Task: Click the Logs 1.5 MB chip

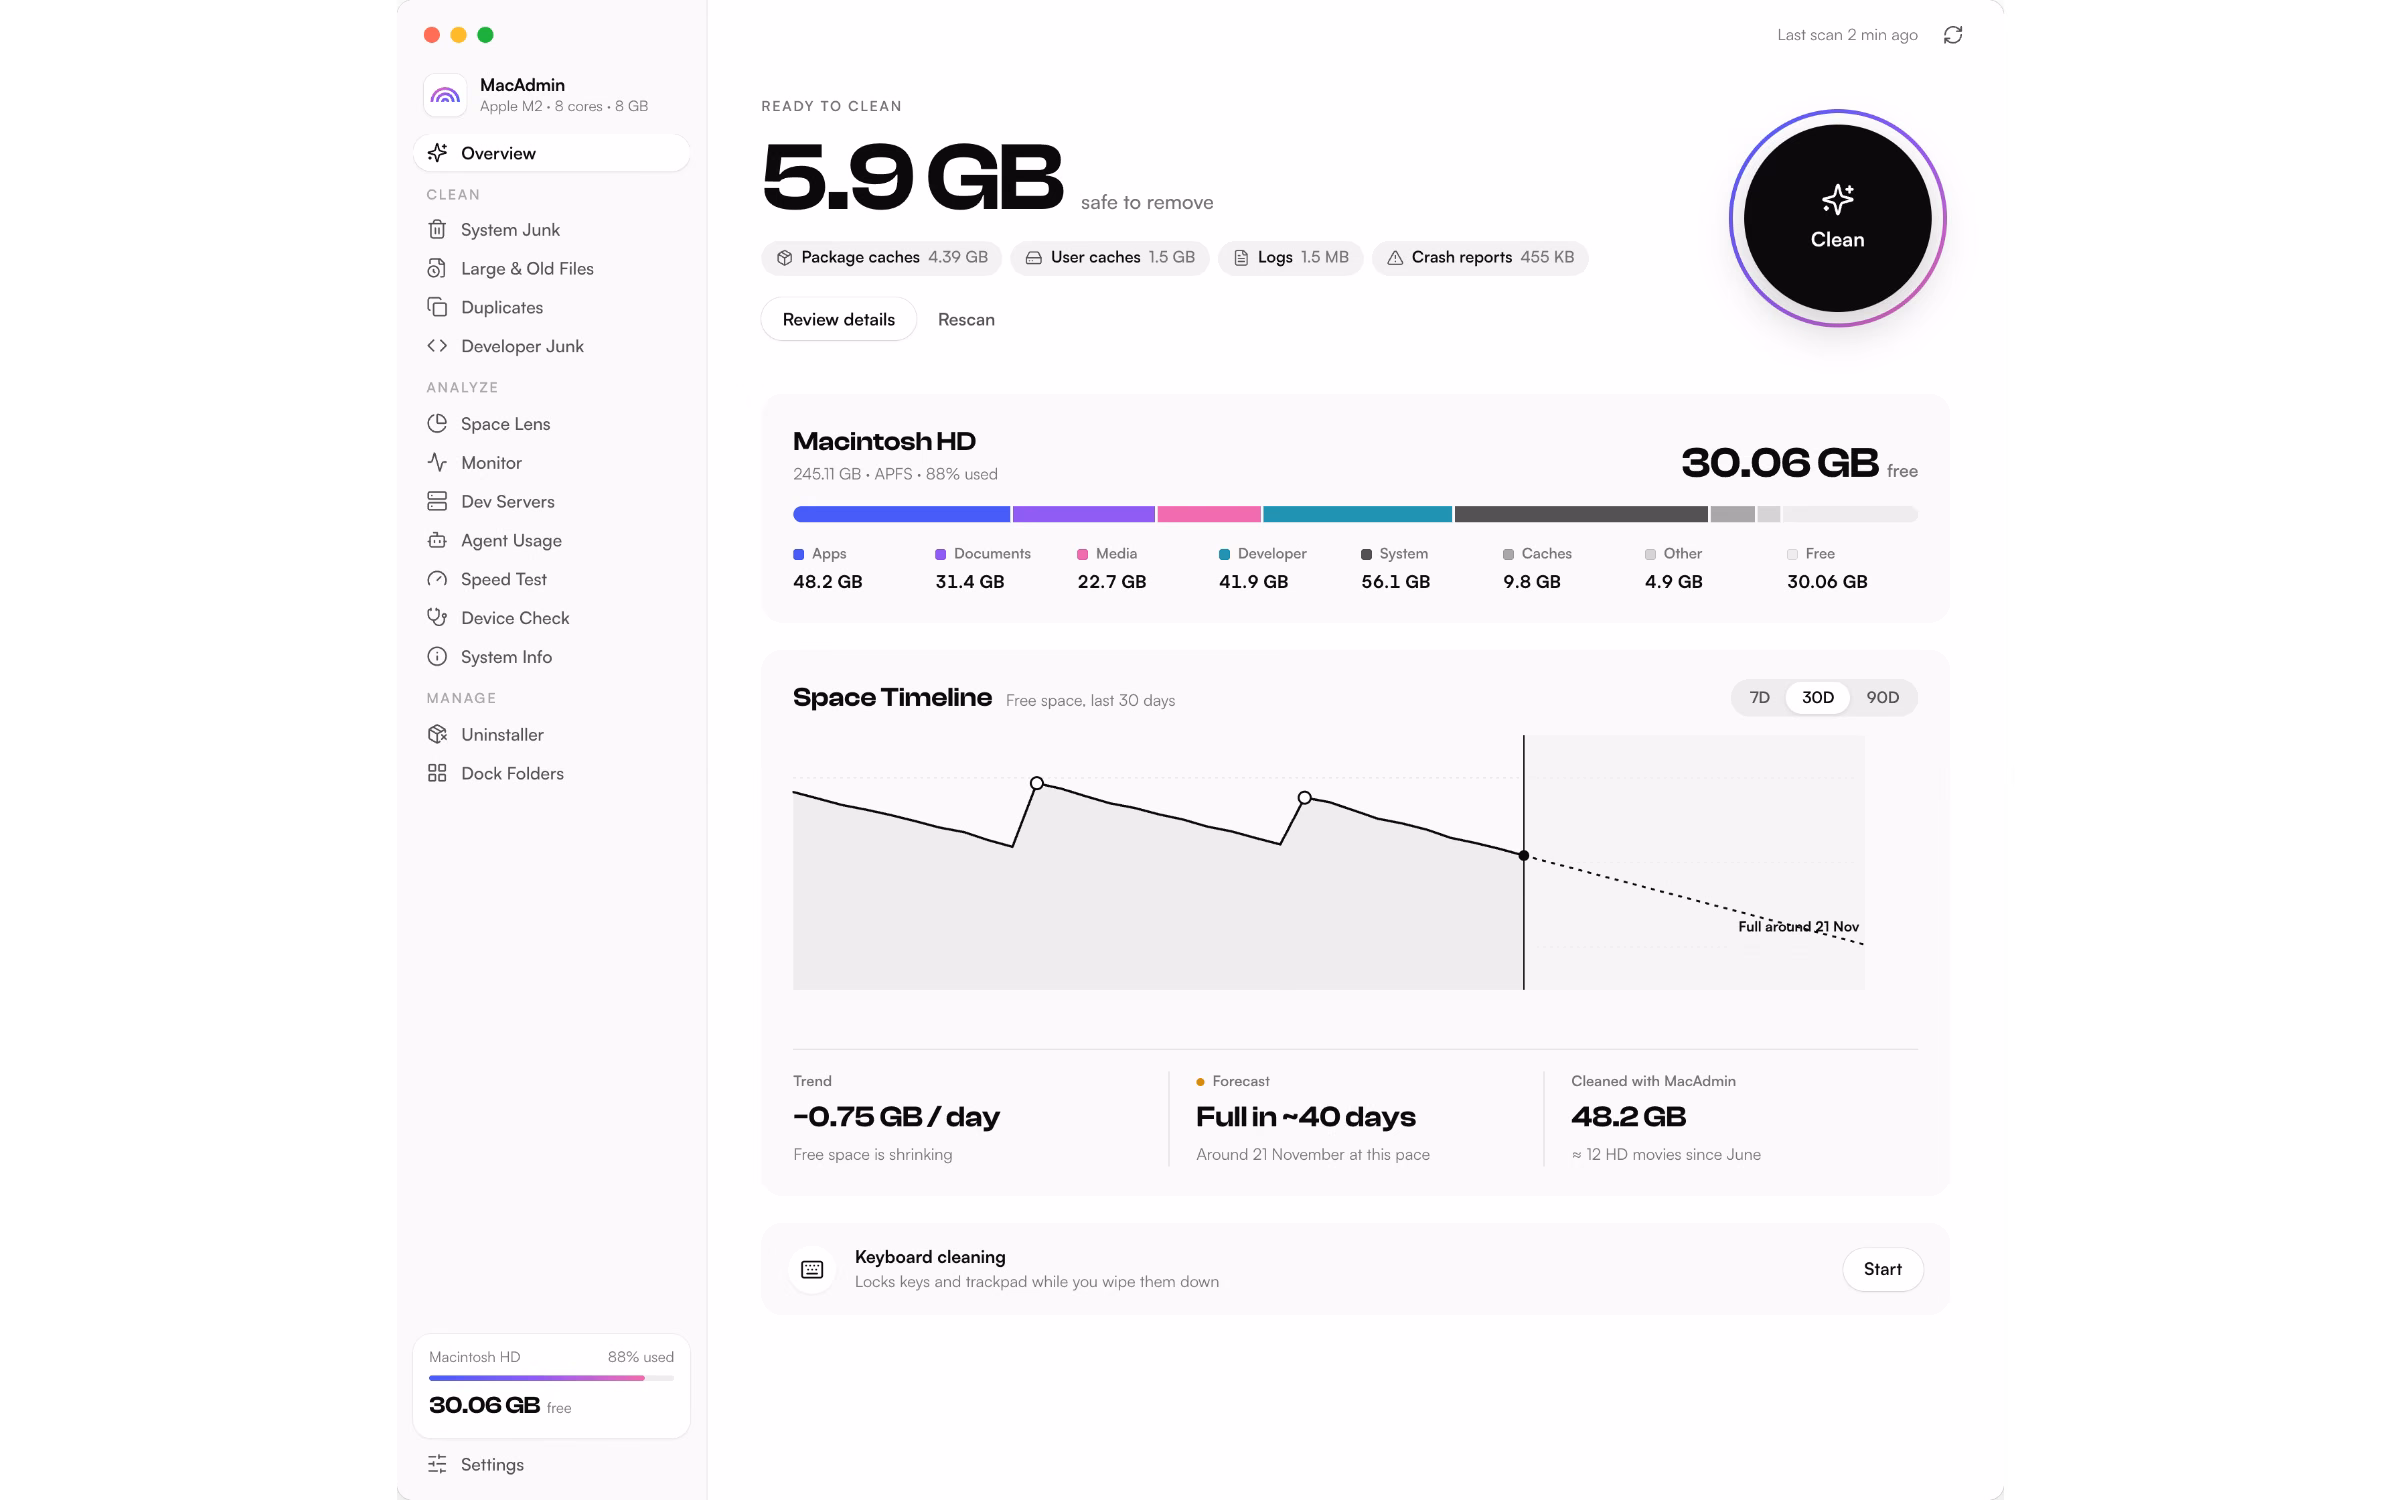Action: (1290, 258)
